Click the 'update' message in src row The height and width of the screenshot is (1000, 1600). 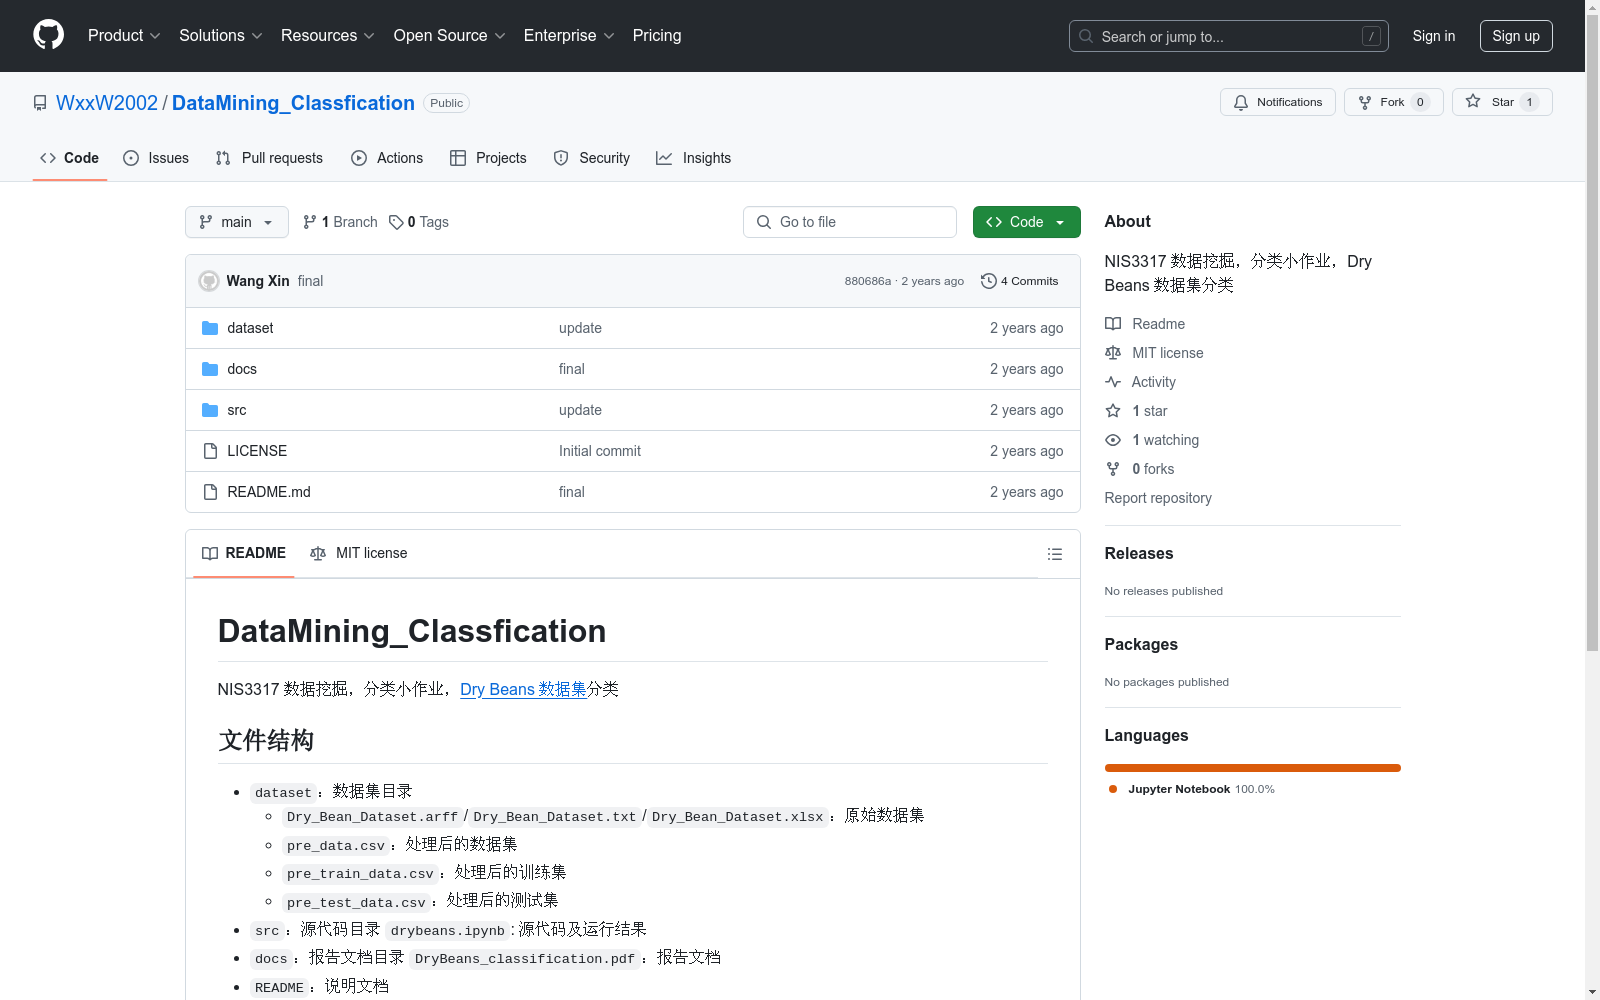coord(580,410)
